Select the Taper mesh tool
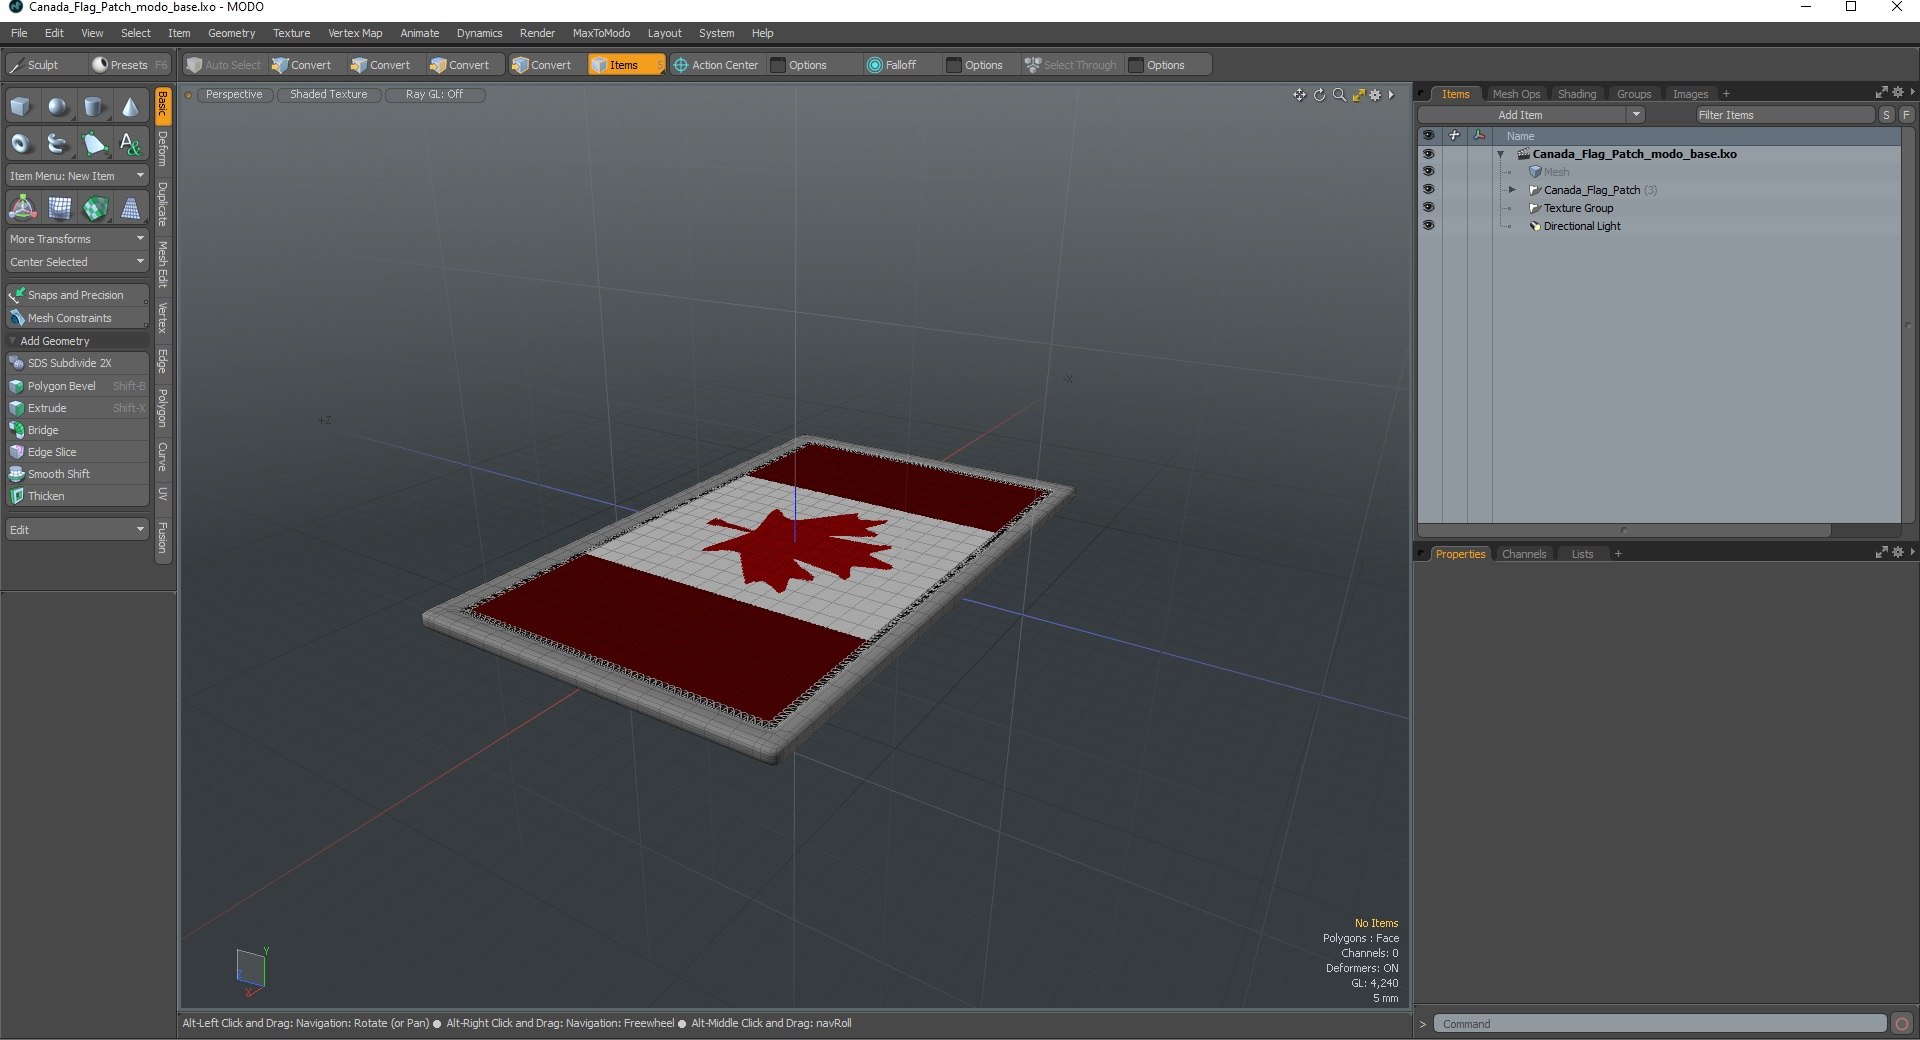Viewport: 1920px width, 1040px height. click(131, 208)
